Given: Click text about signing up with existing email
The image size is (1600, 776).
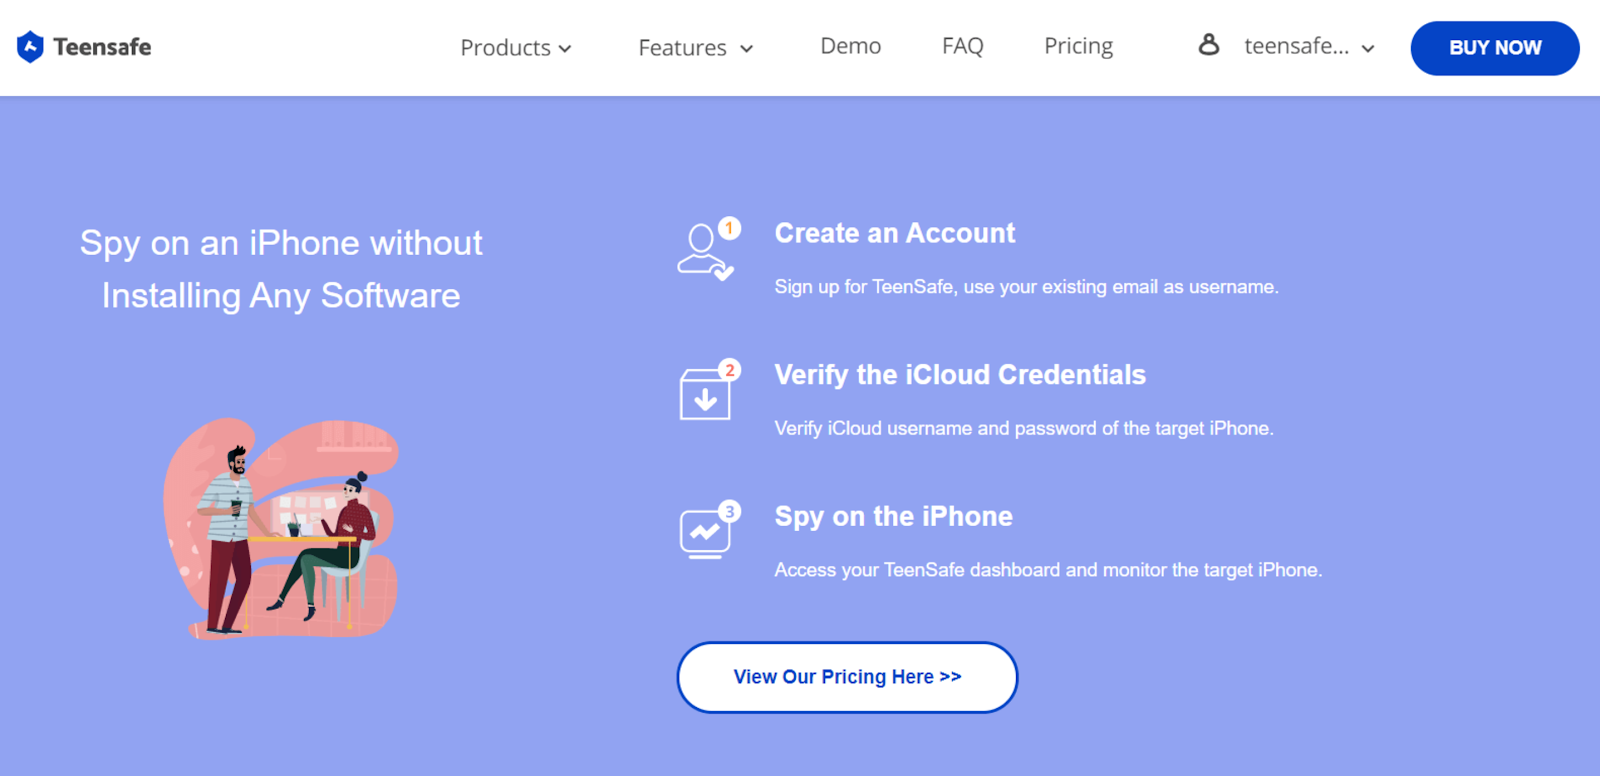Looking at the screenshot, I should 1026,287.
